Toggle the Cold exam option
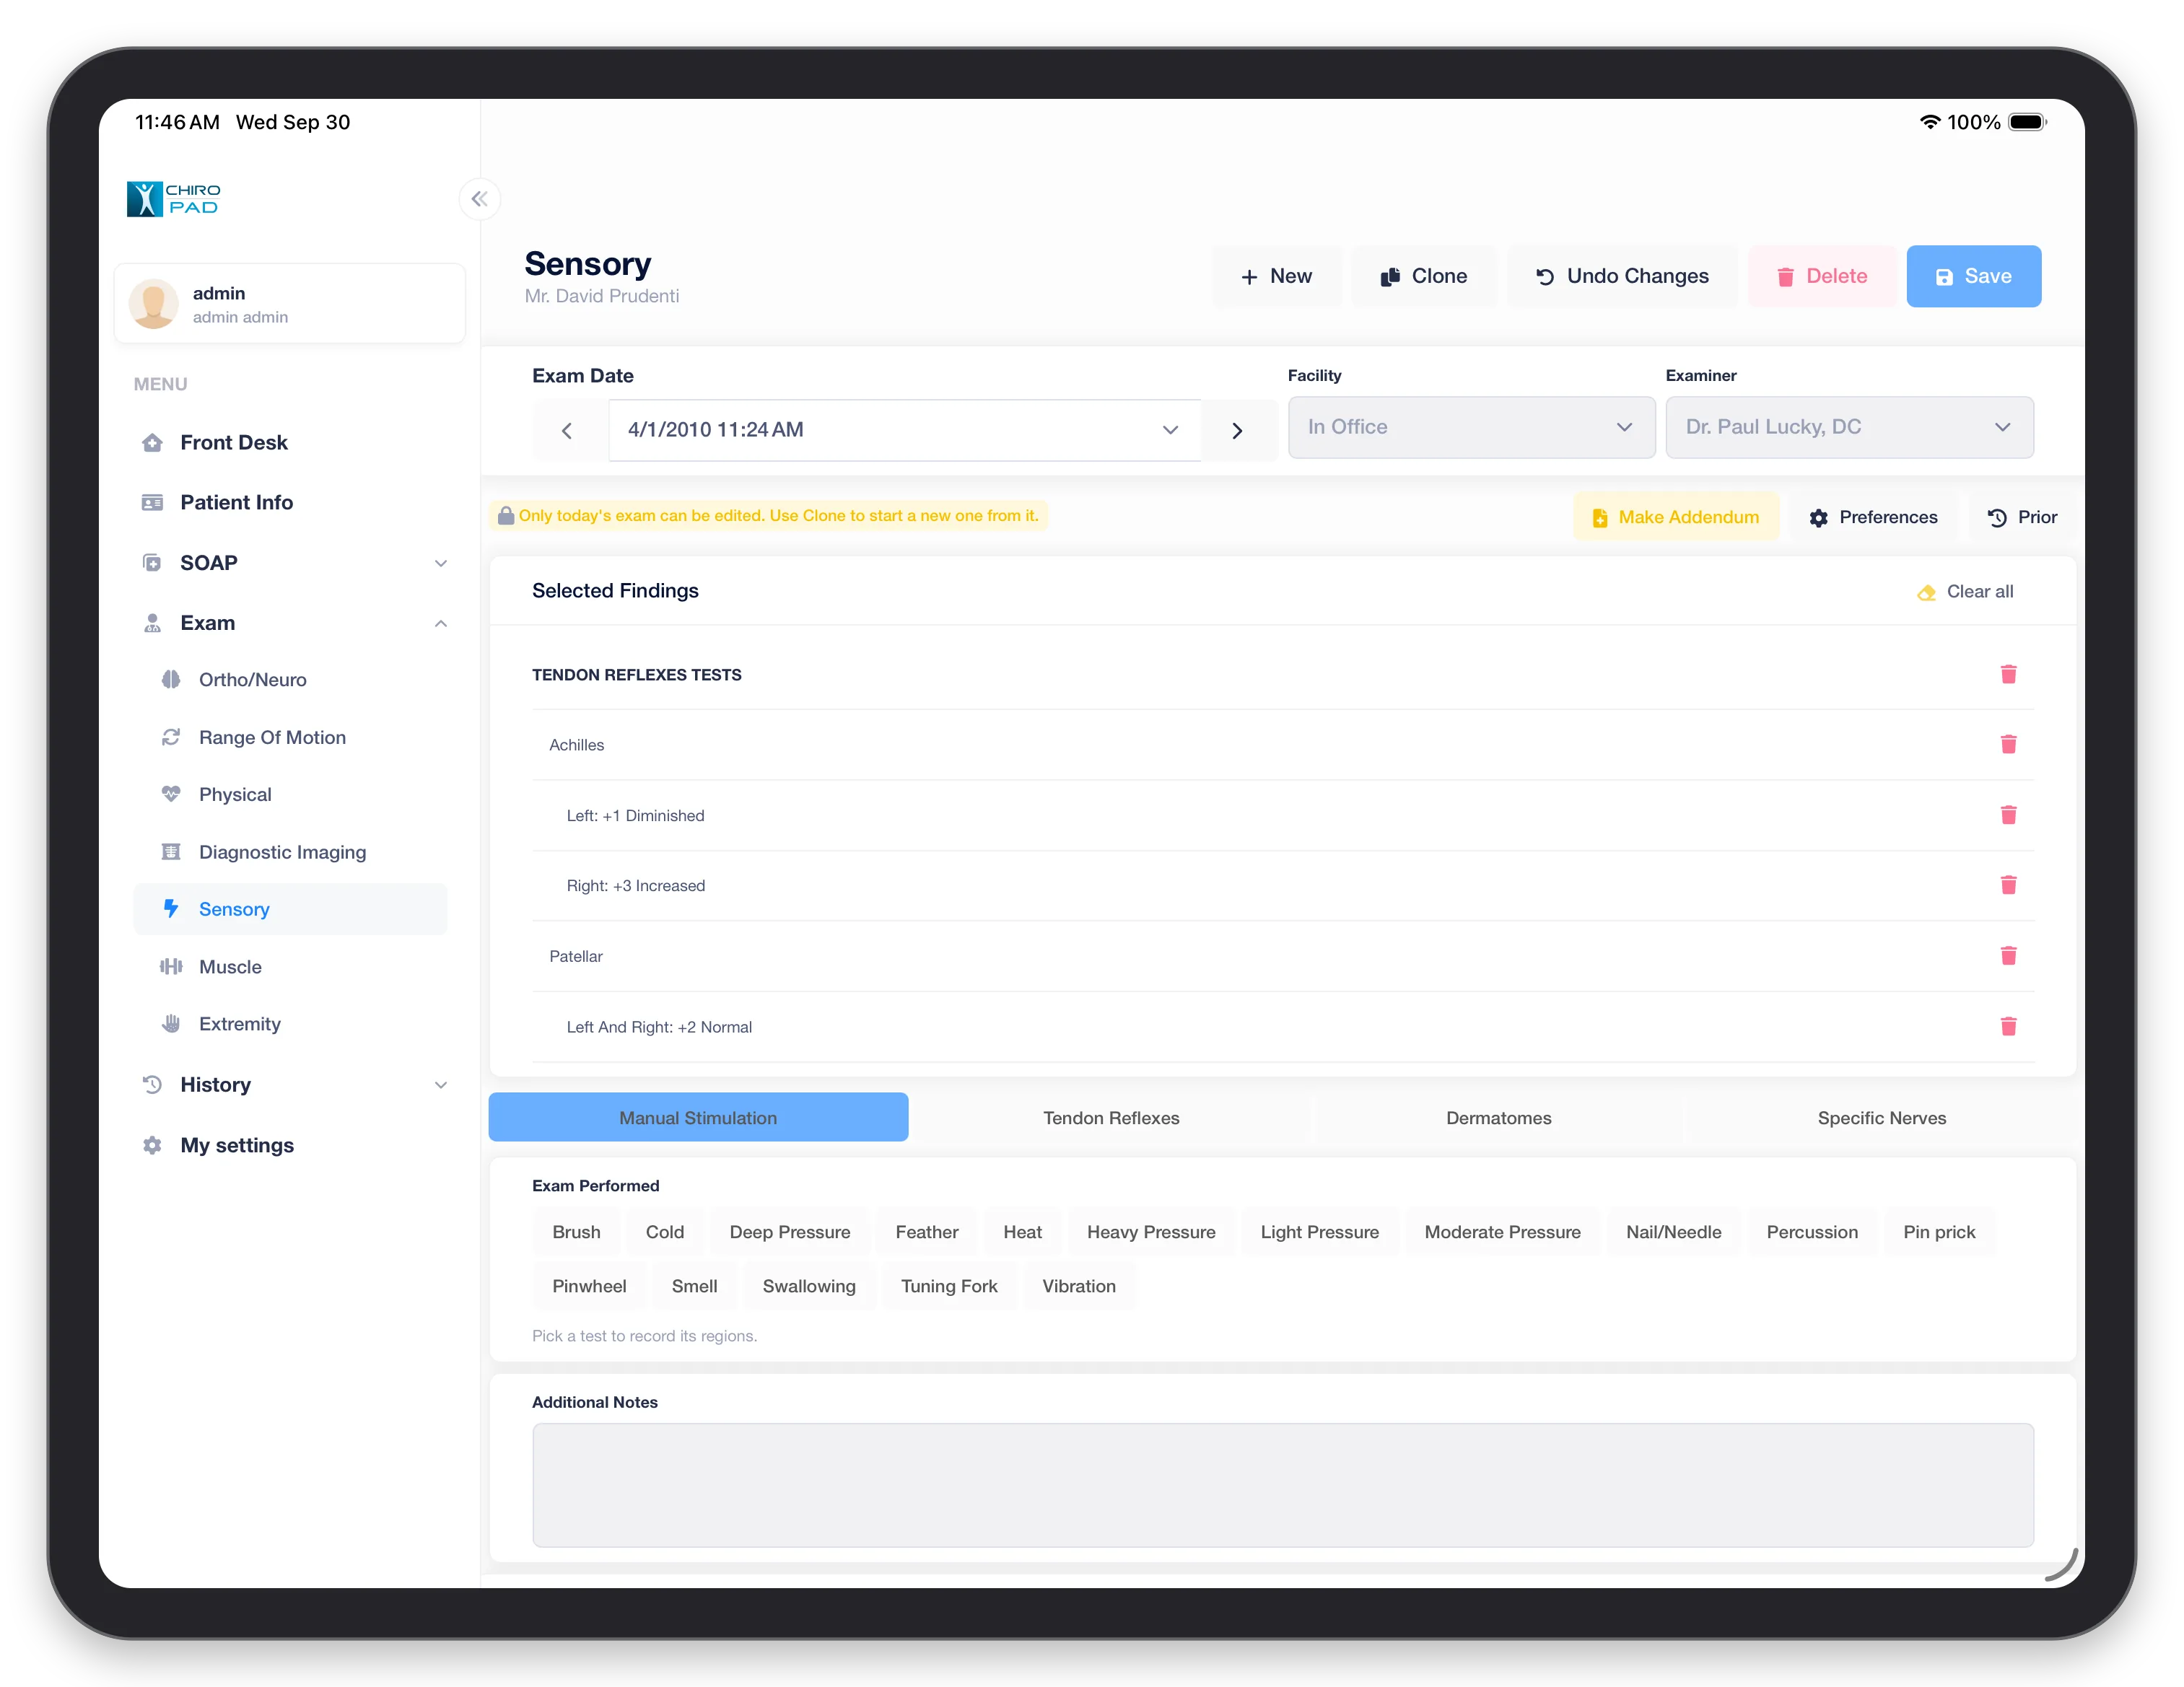Screen dimensions: 2184x1687 point(665,1232)
